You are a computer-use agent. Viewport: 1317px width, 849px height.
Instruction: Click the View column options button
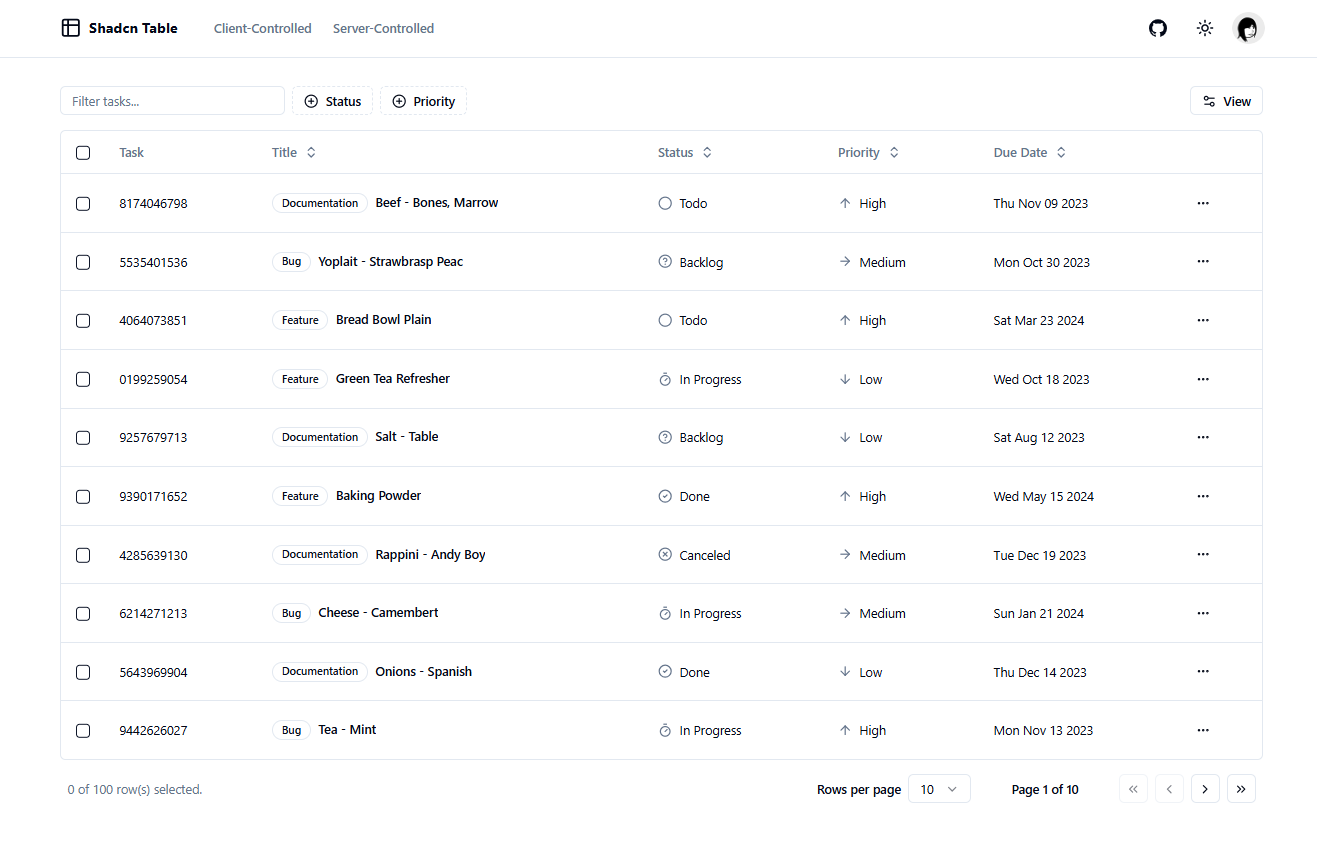(1226, 101)
